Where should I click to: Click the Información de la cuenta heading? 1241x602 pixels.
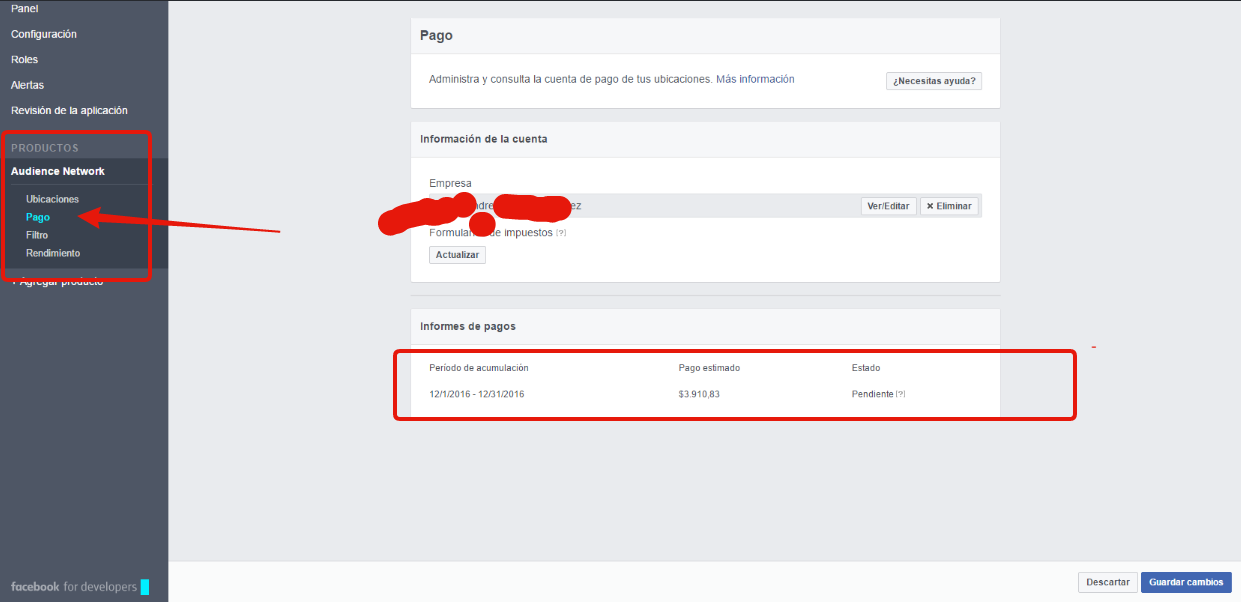click(483, 139)
